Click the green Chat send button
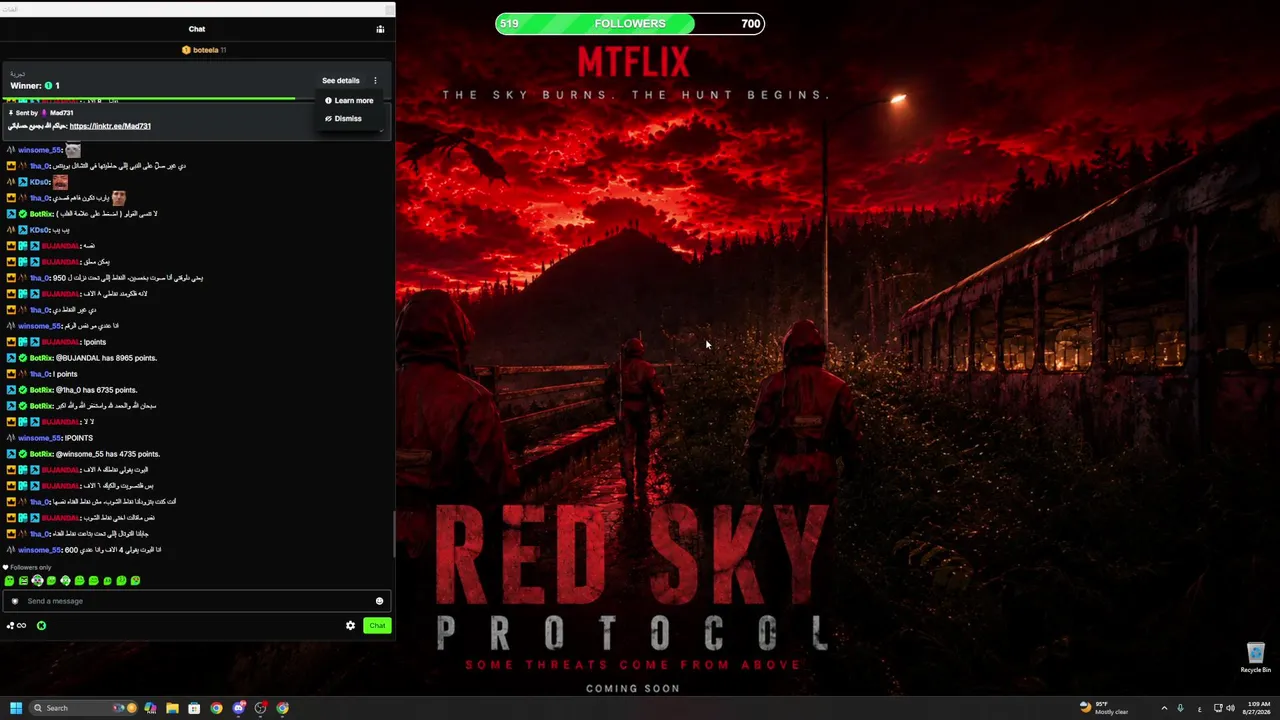 coord(377,626)
